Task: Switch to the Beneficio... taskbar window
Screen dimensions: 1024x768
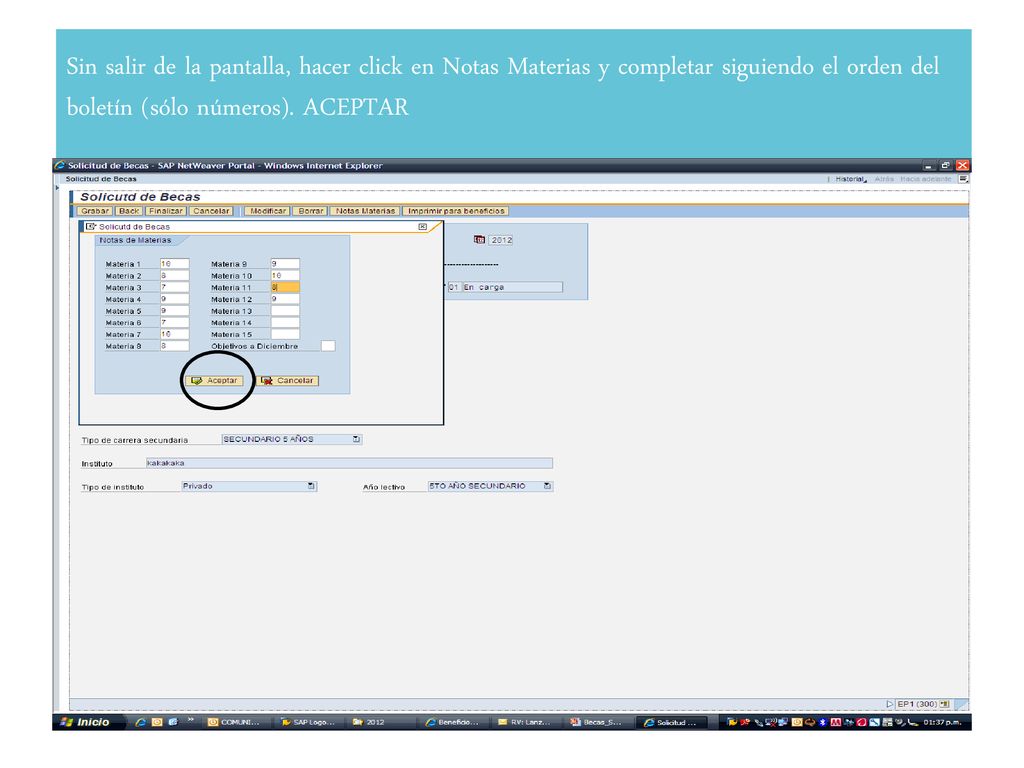Action: pyautogui.click(x=453, y=722)
